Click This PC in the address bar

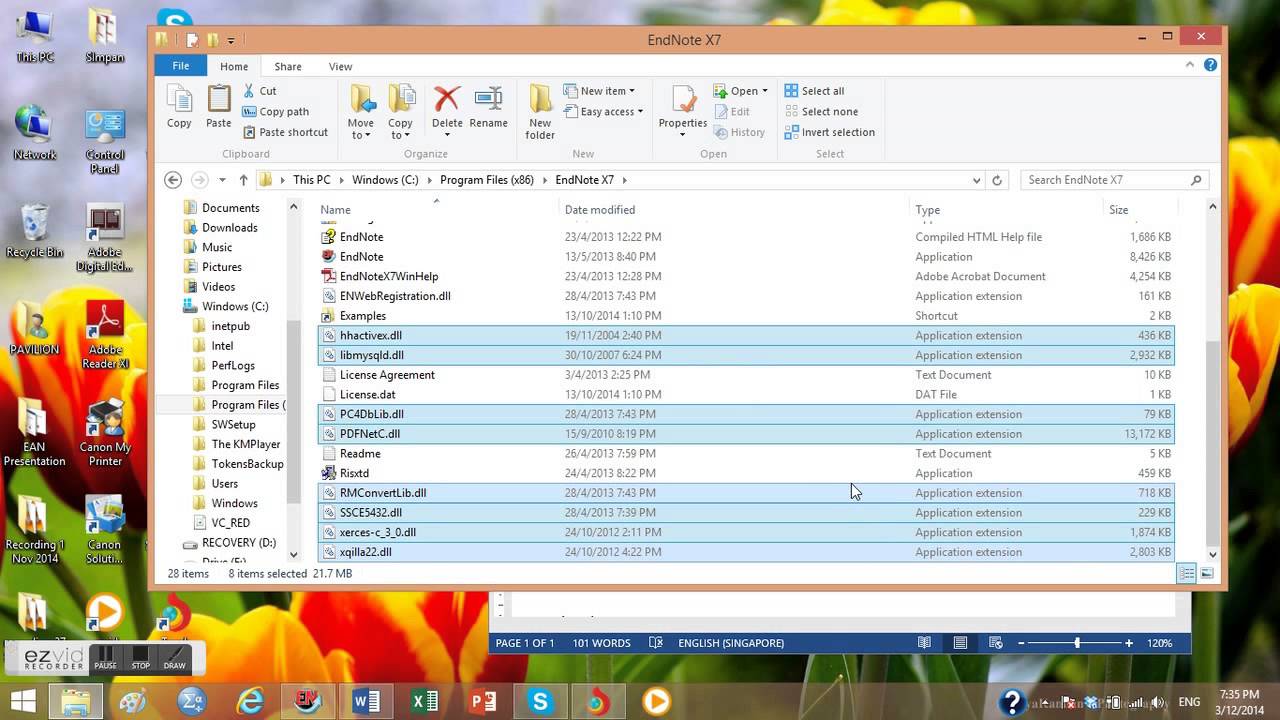tap(311, 180)
